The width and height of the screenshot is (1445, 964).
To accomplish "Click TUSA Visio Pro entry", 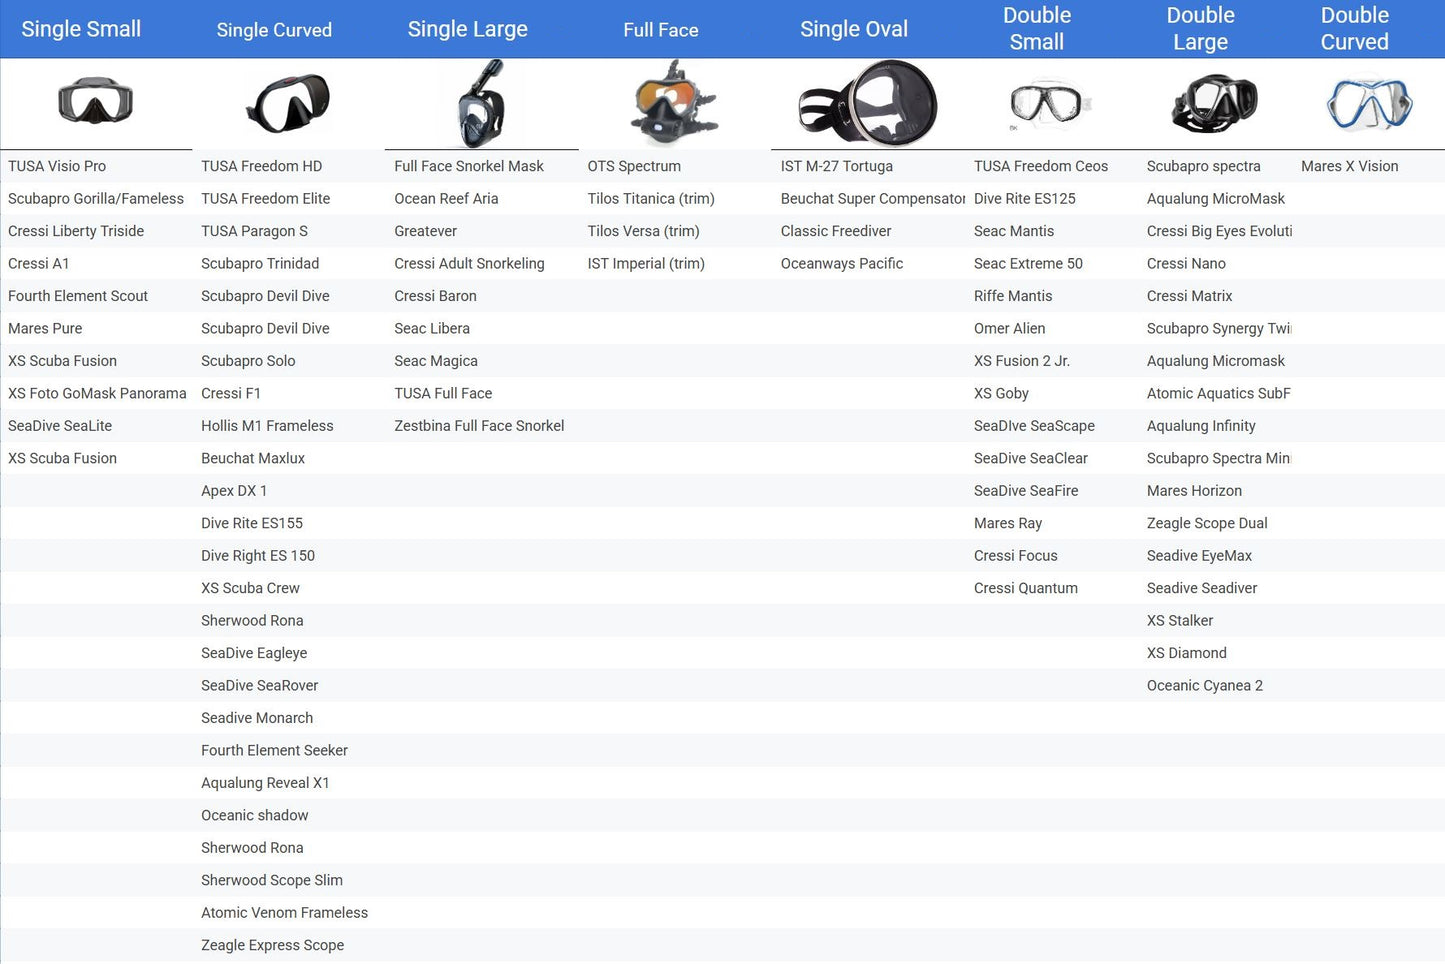I will tap(57, 166).
